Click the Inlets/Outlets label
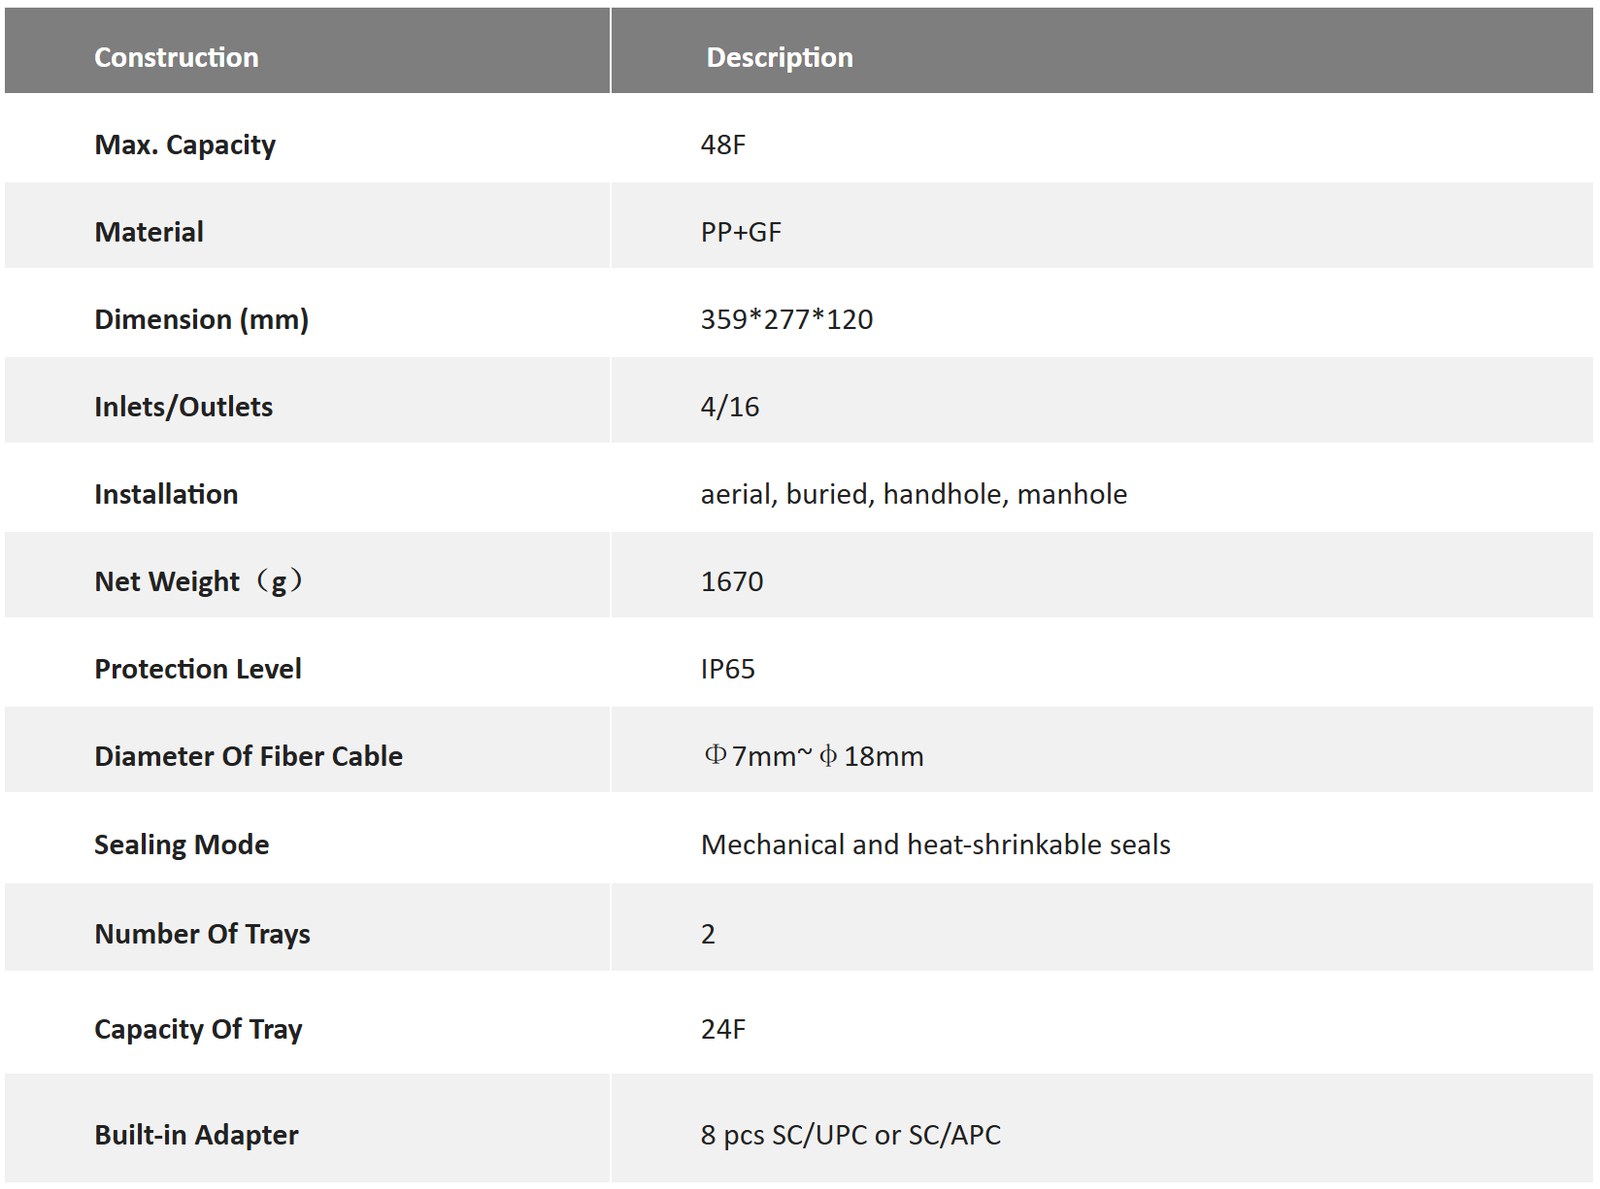This screenshot has height=1189, width=1600. tap(183, 407)
